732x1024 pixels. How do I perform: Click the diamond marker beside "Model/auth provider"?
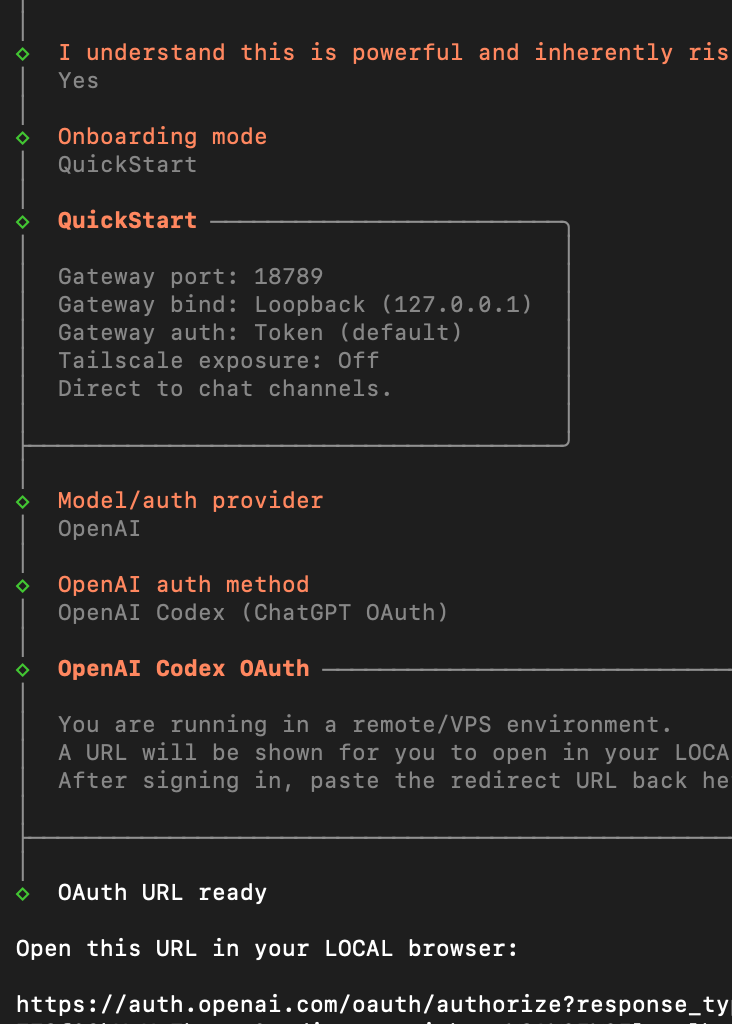pos(22,501)
